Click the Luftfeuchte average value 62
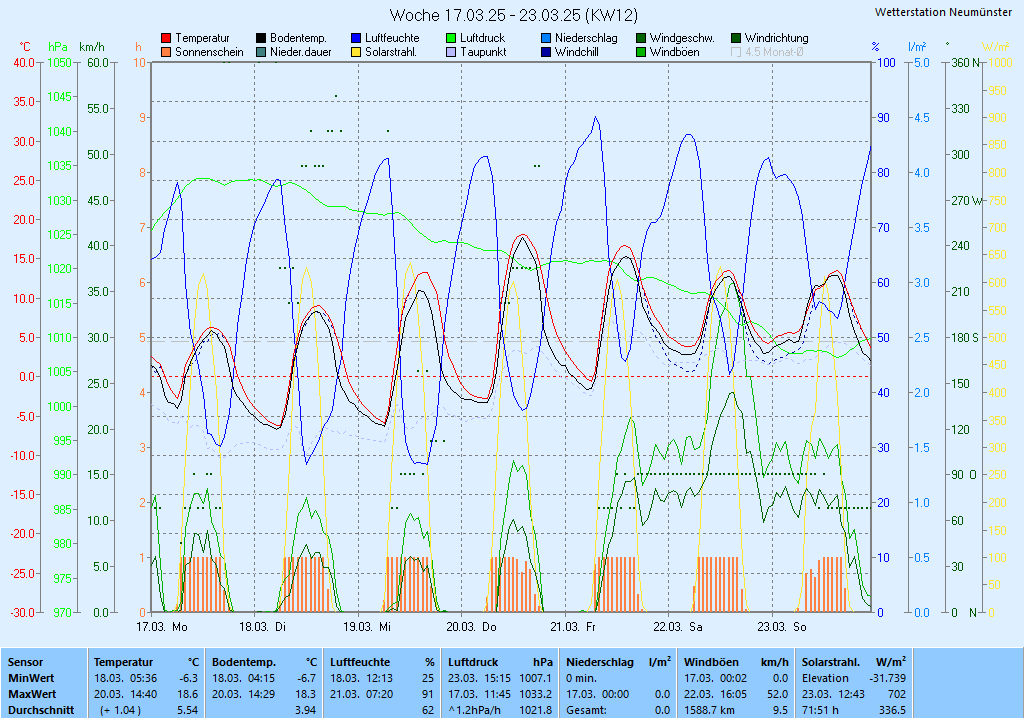The width and height of the screenshot is (1024, 718). click(x=428, y=710)
